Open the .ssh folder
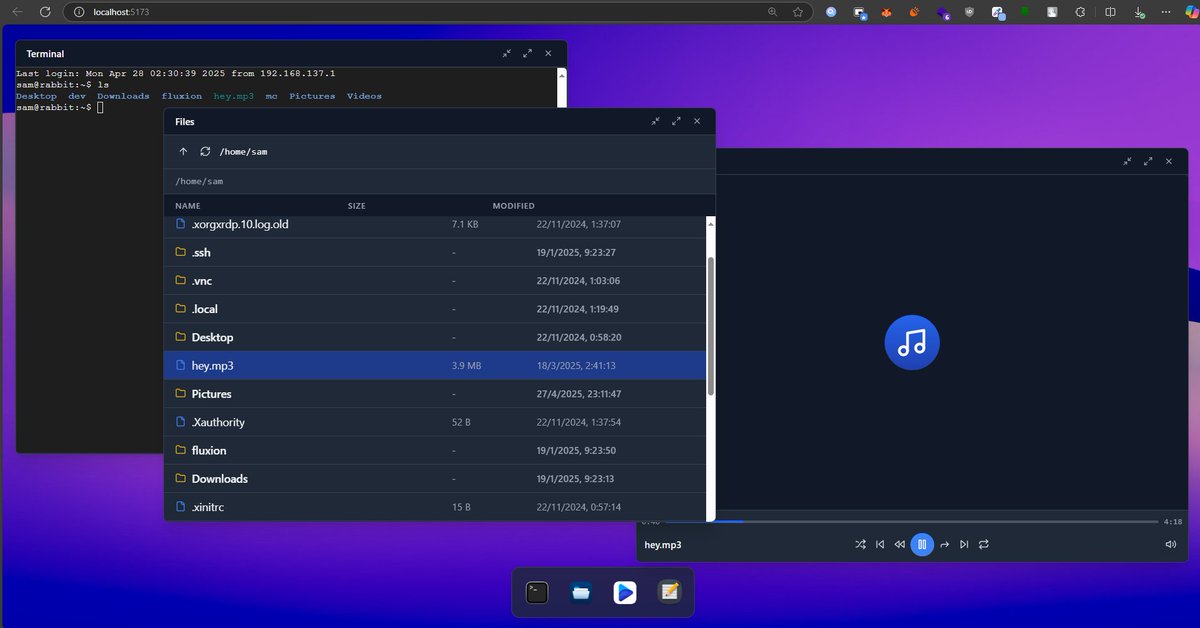The image size is (1200, 628). pyautogui.click(x=435, y=253)
